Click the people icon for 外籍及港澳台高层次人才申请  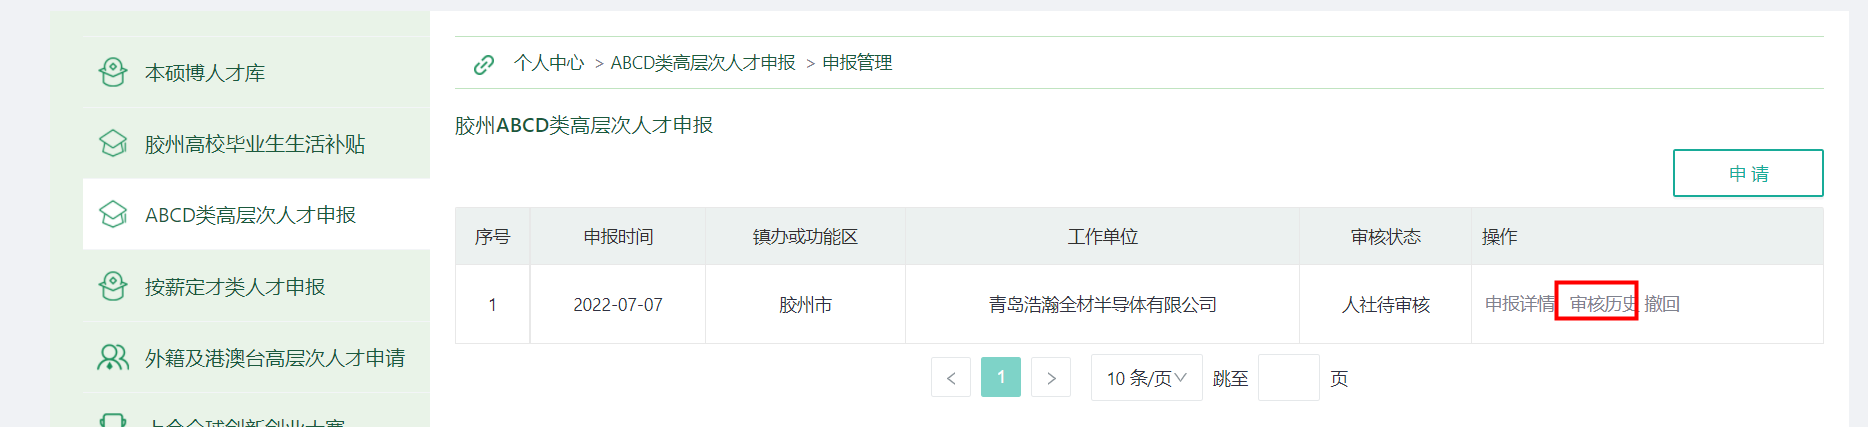tap(113, 357)
